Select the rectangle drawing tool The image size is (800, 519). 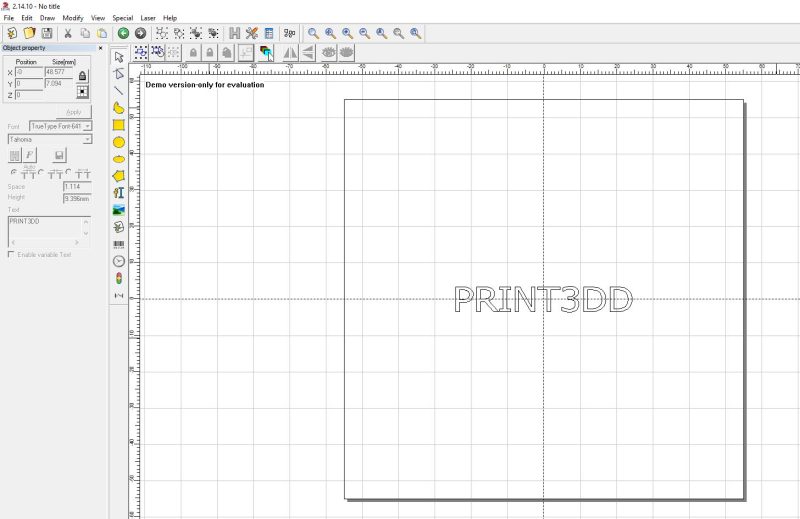(x=119, y=125)
